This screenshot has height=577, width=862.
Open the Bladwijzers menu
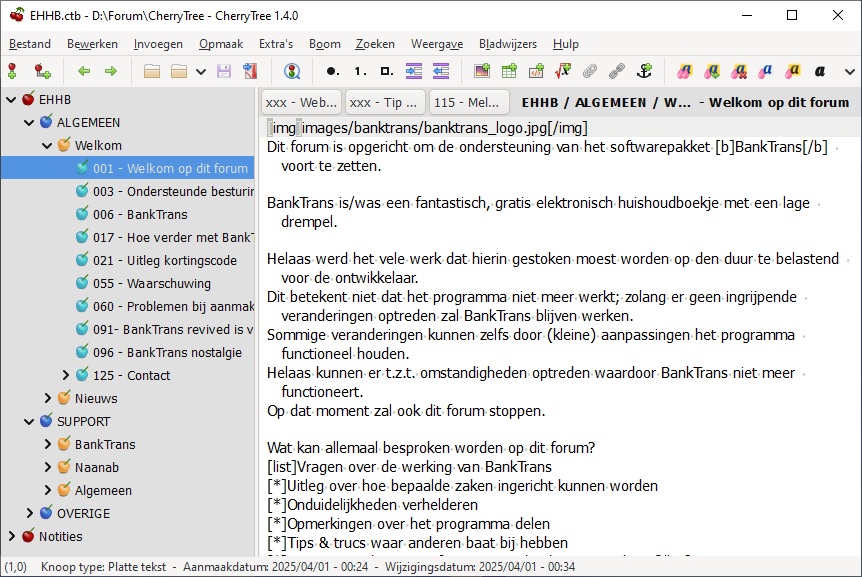tap(508, 44)
